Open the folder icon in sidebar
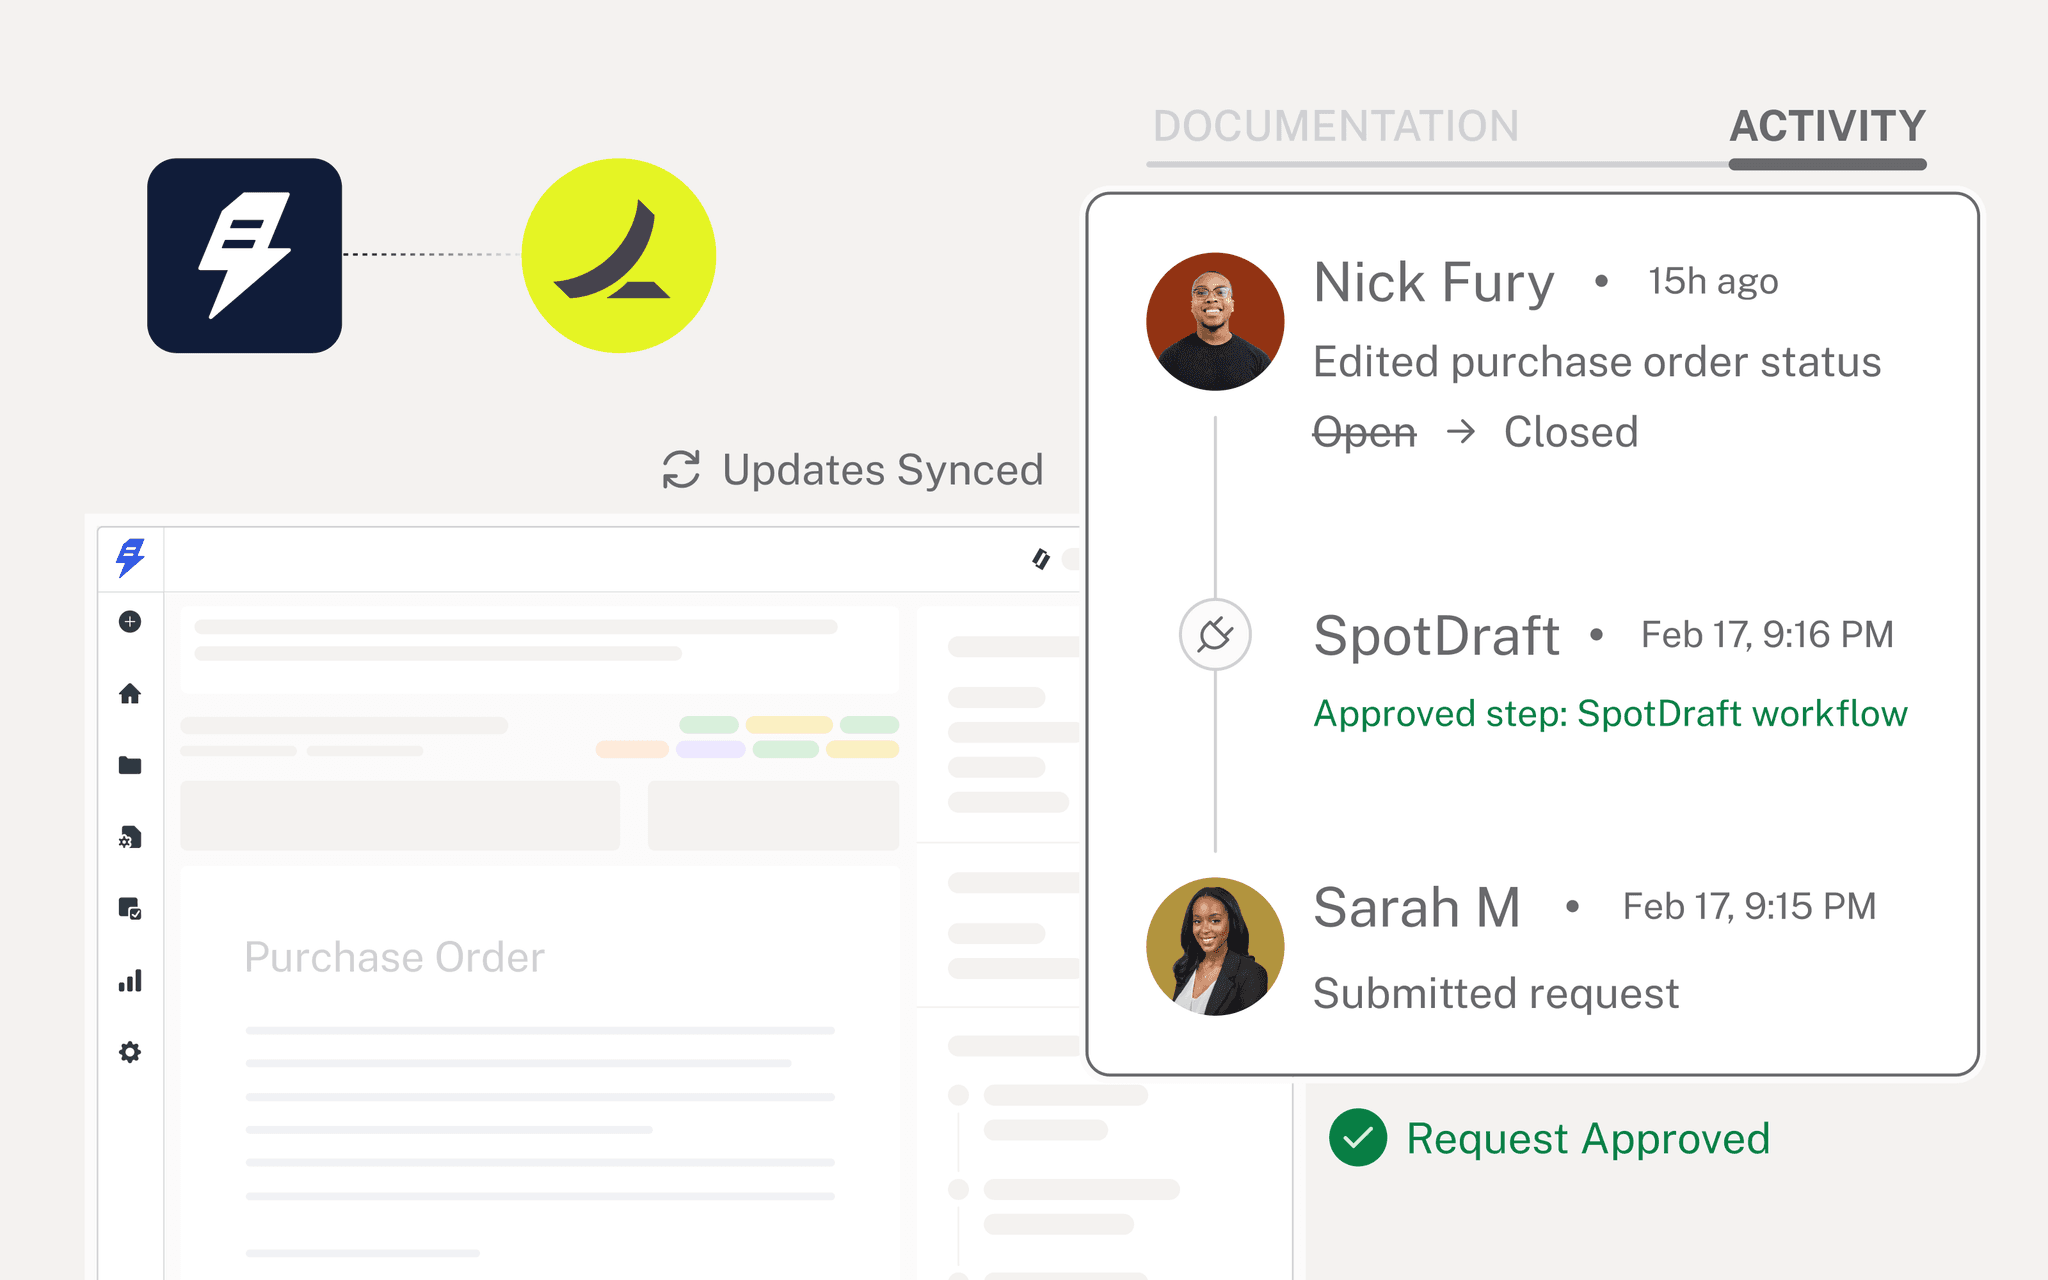This screenshot has height=1280, width=2048. click(130, 765)
